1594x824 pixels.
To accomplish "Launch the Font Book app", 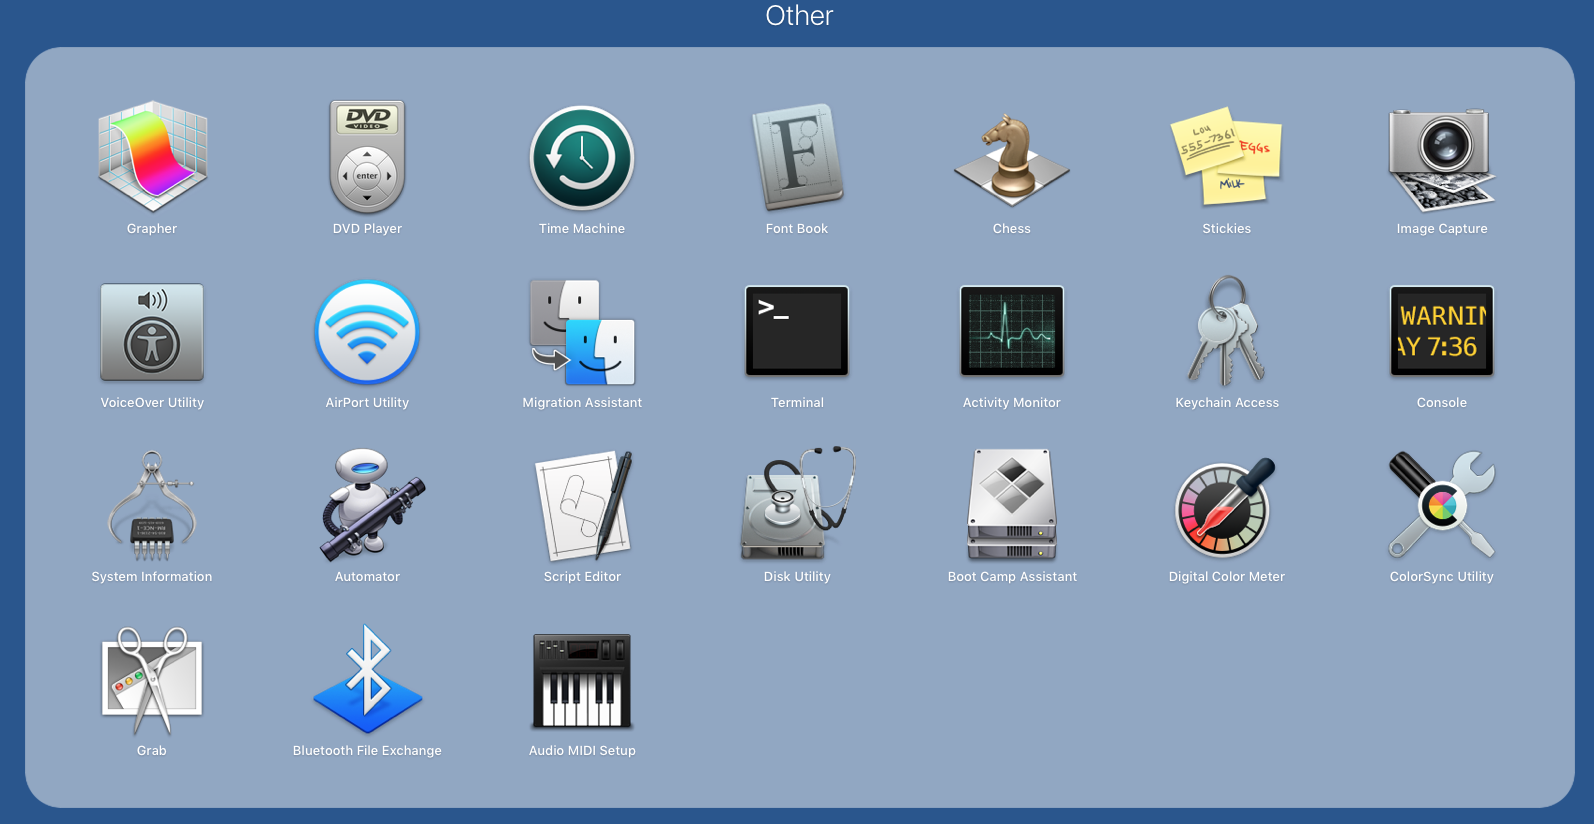I will tap(797, 157).
